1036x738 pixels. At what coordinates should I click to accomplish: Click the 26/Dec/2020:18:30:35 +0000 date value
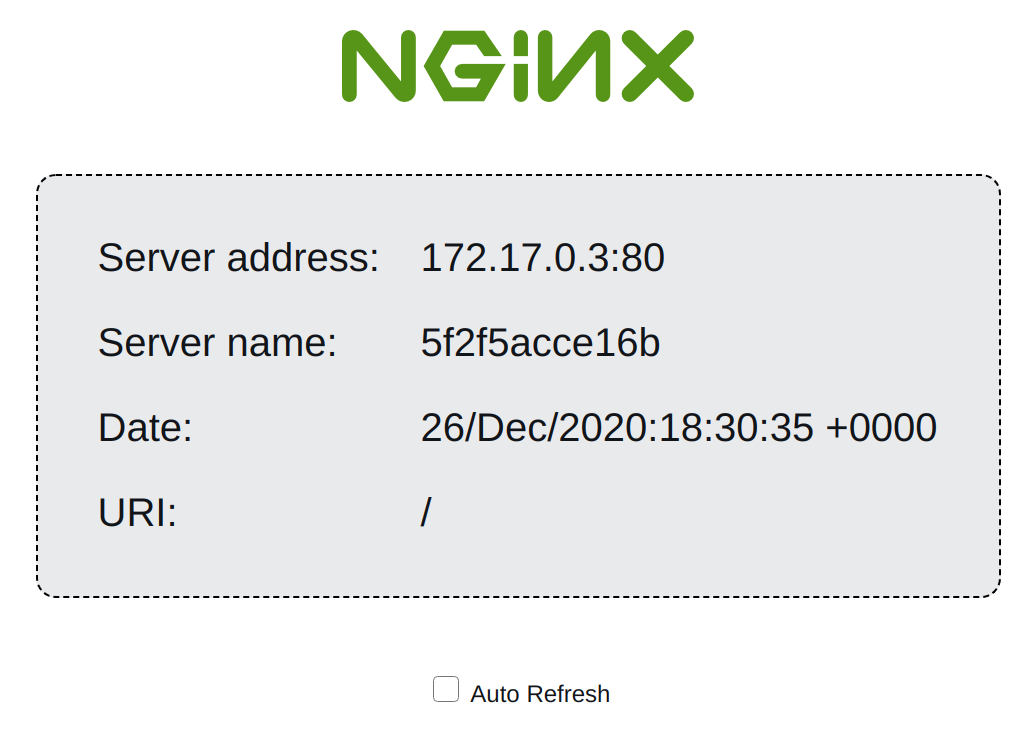tap(679, 427)
